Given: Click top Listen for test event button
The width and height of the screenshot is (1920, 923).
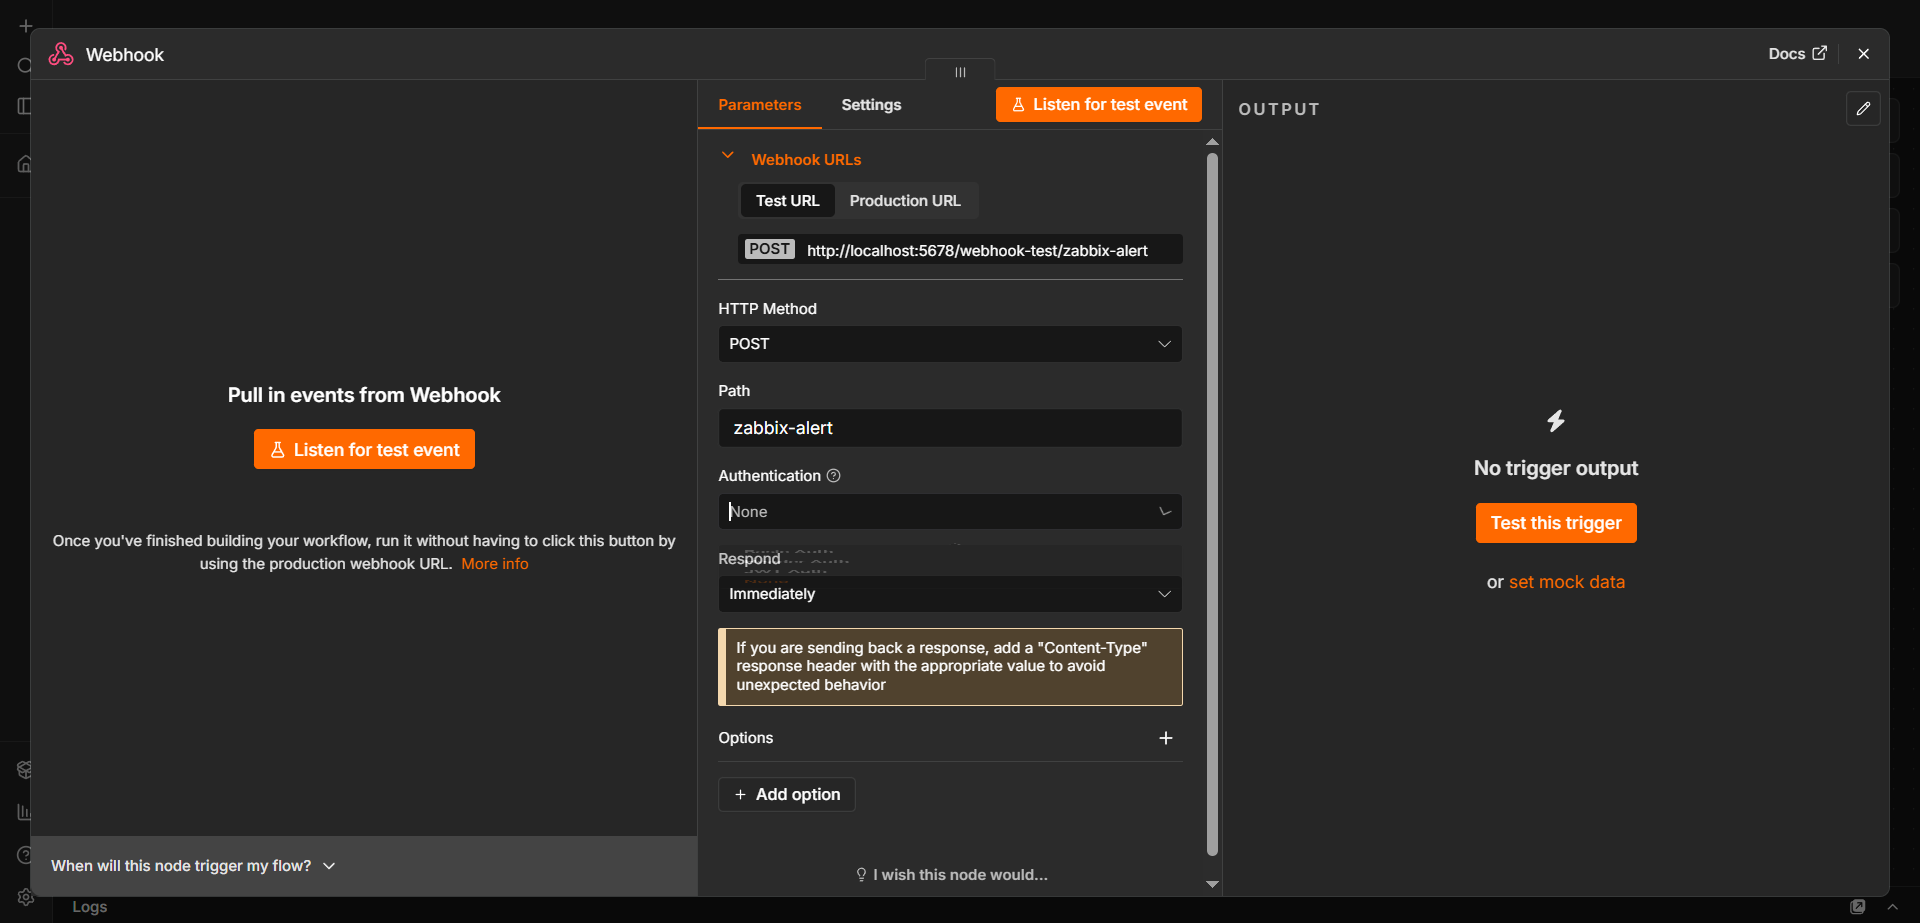Looking at the screenshot, I should pyautogui.click(x=1098, y=105).
